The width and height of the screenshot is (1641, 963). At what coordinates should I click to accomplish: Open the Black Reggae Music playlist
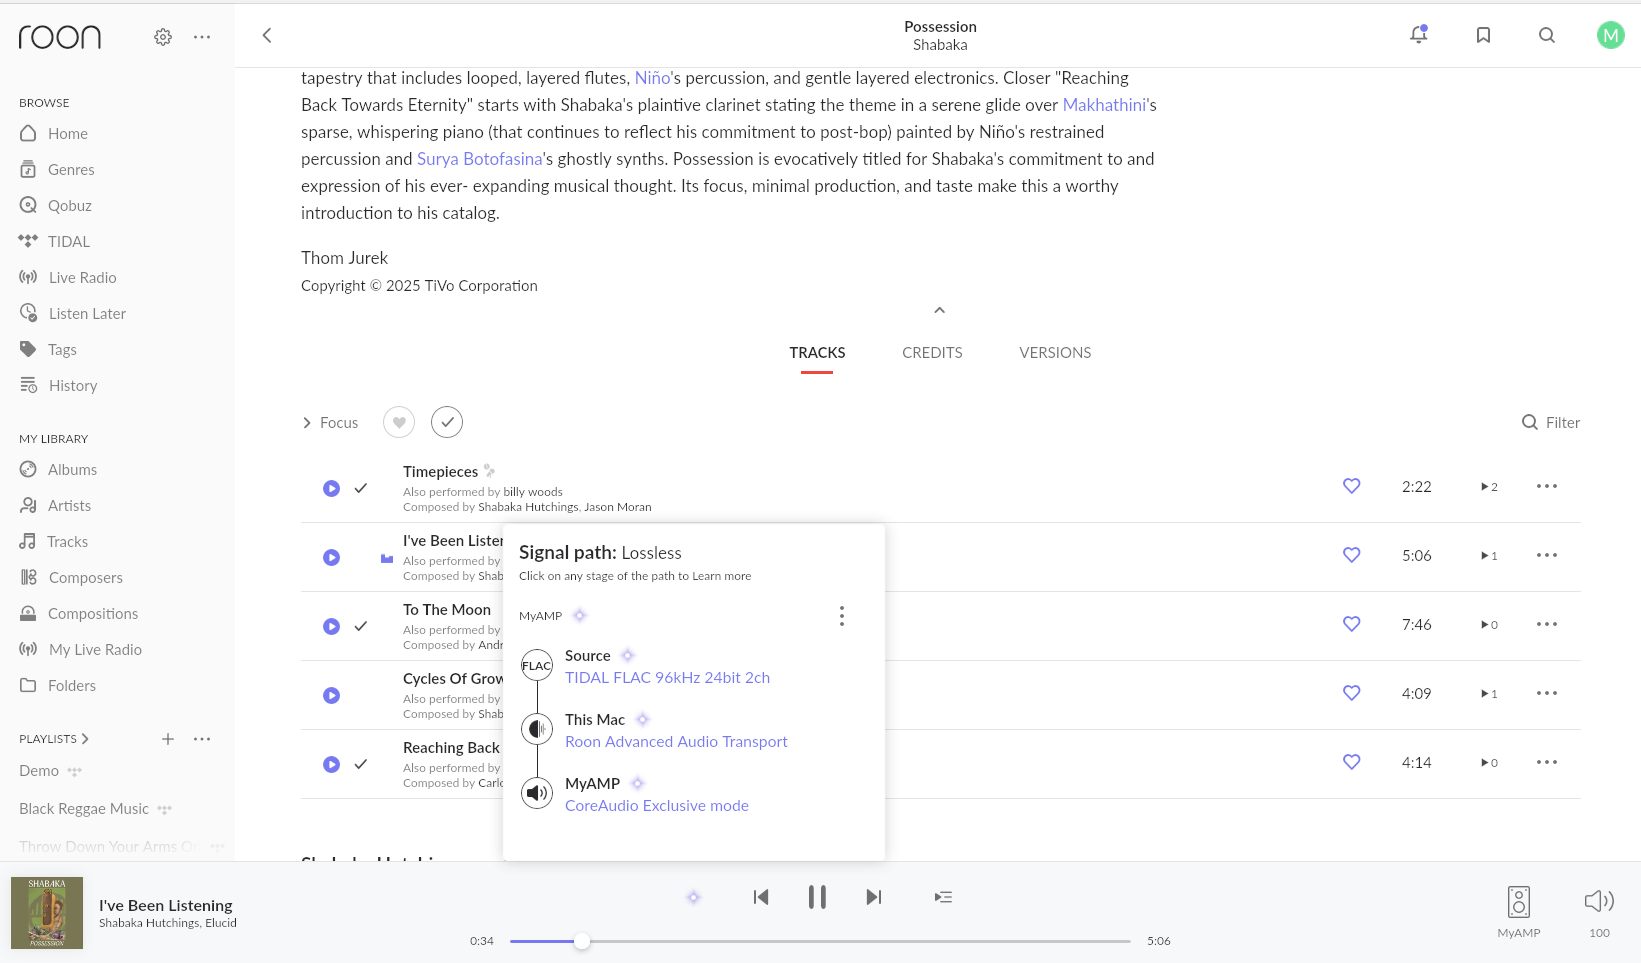click(84, 809)
